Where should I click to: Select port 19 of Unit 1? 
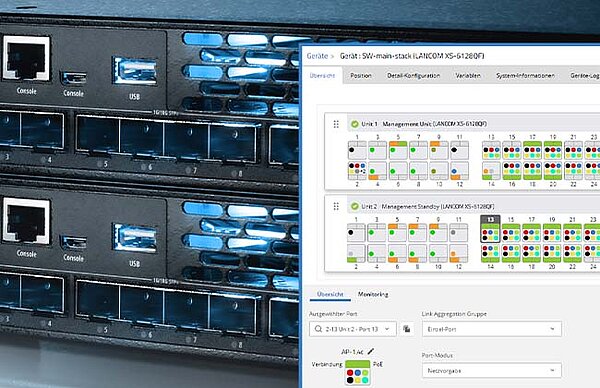pyautogui.click(x=553, y=150)
